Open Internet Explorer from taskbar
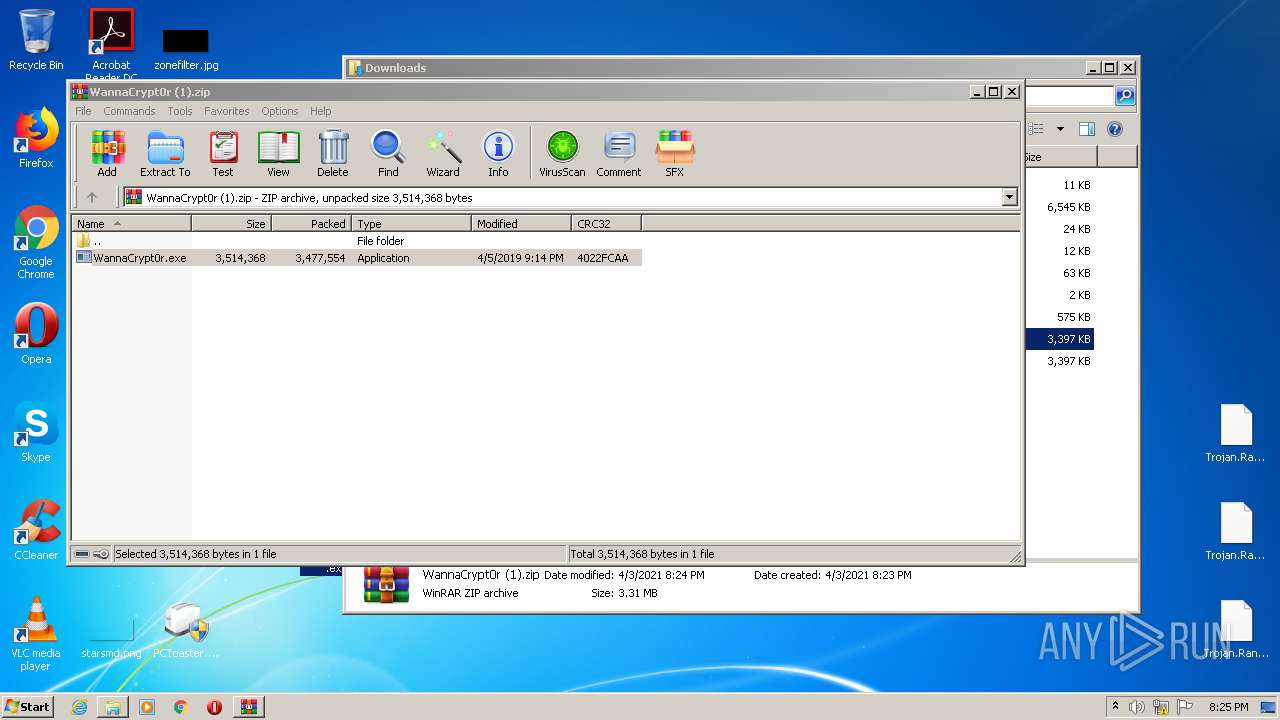1280x720 pixels. [79, 707]
